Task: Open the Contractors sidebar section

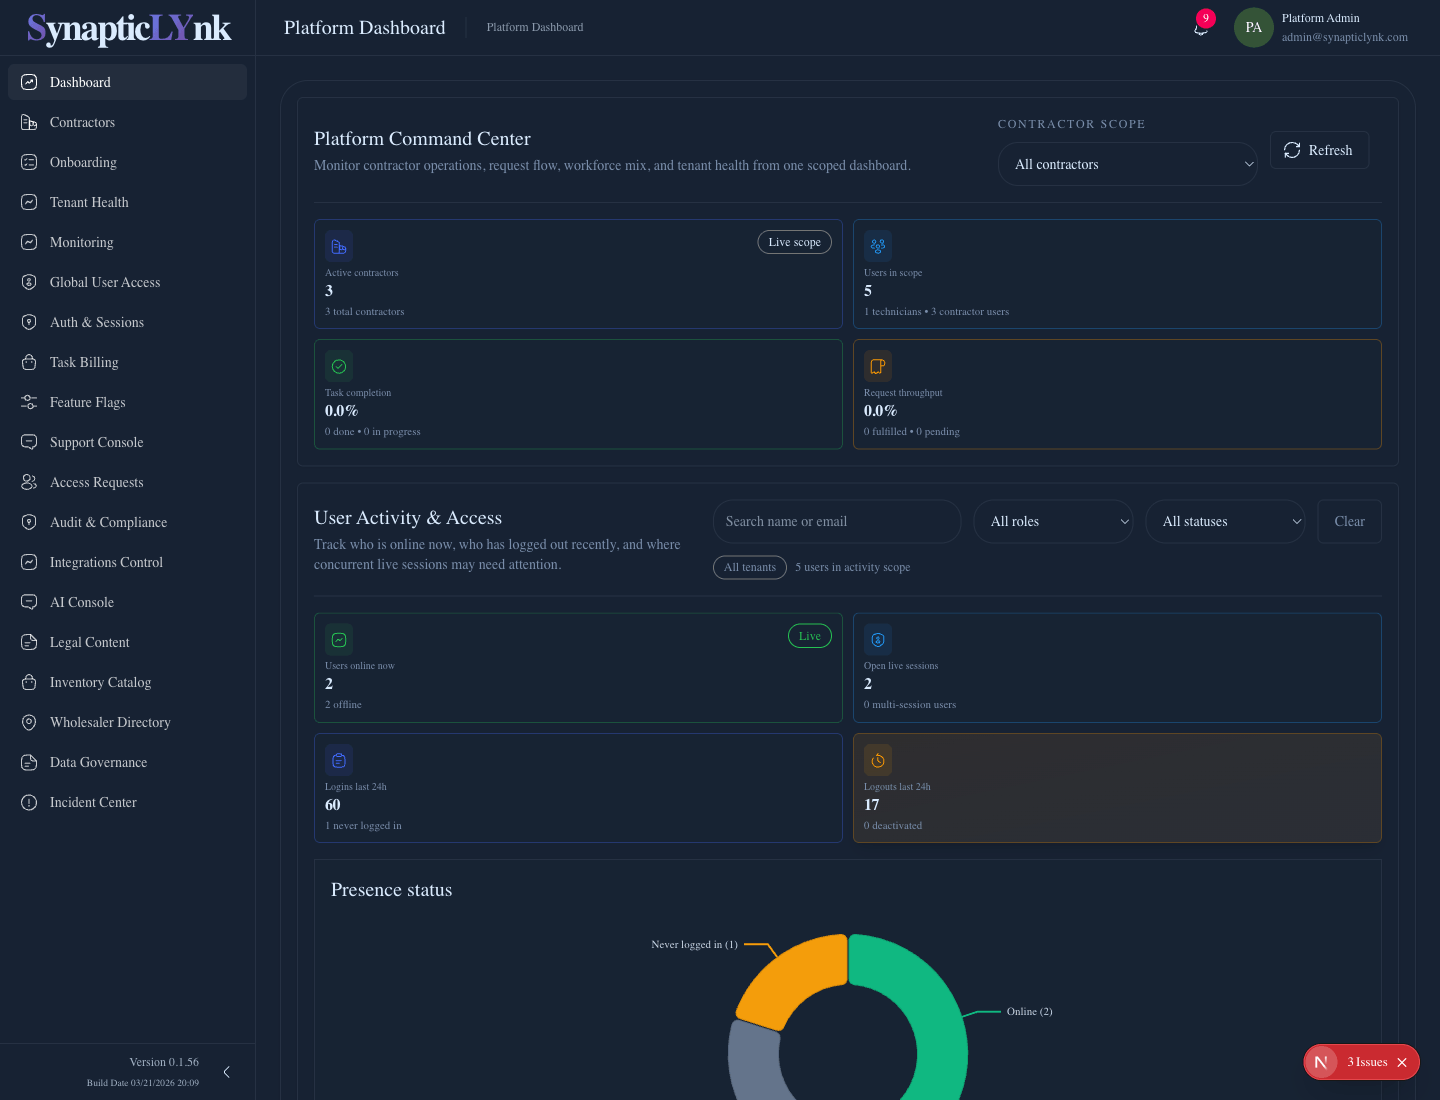Action: (82, 122)
